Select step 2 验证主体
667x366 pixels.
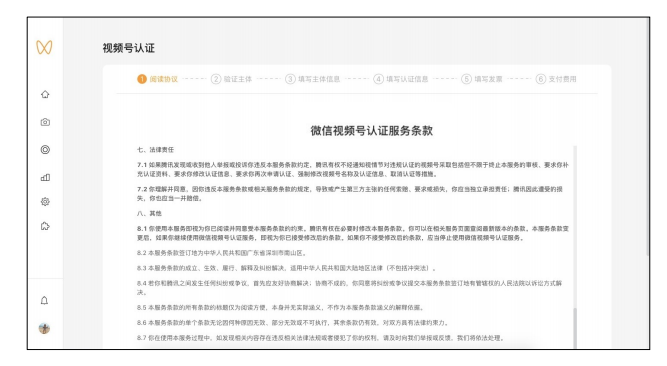point(231,79)
